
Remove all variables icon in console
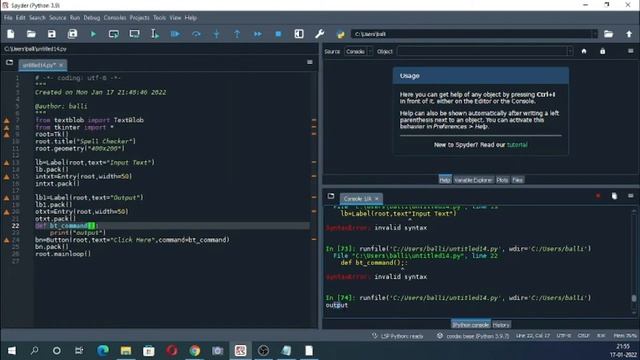click(x=614, y=196)
